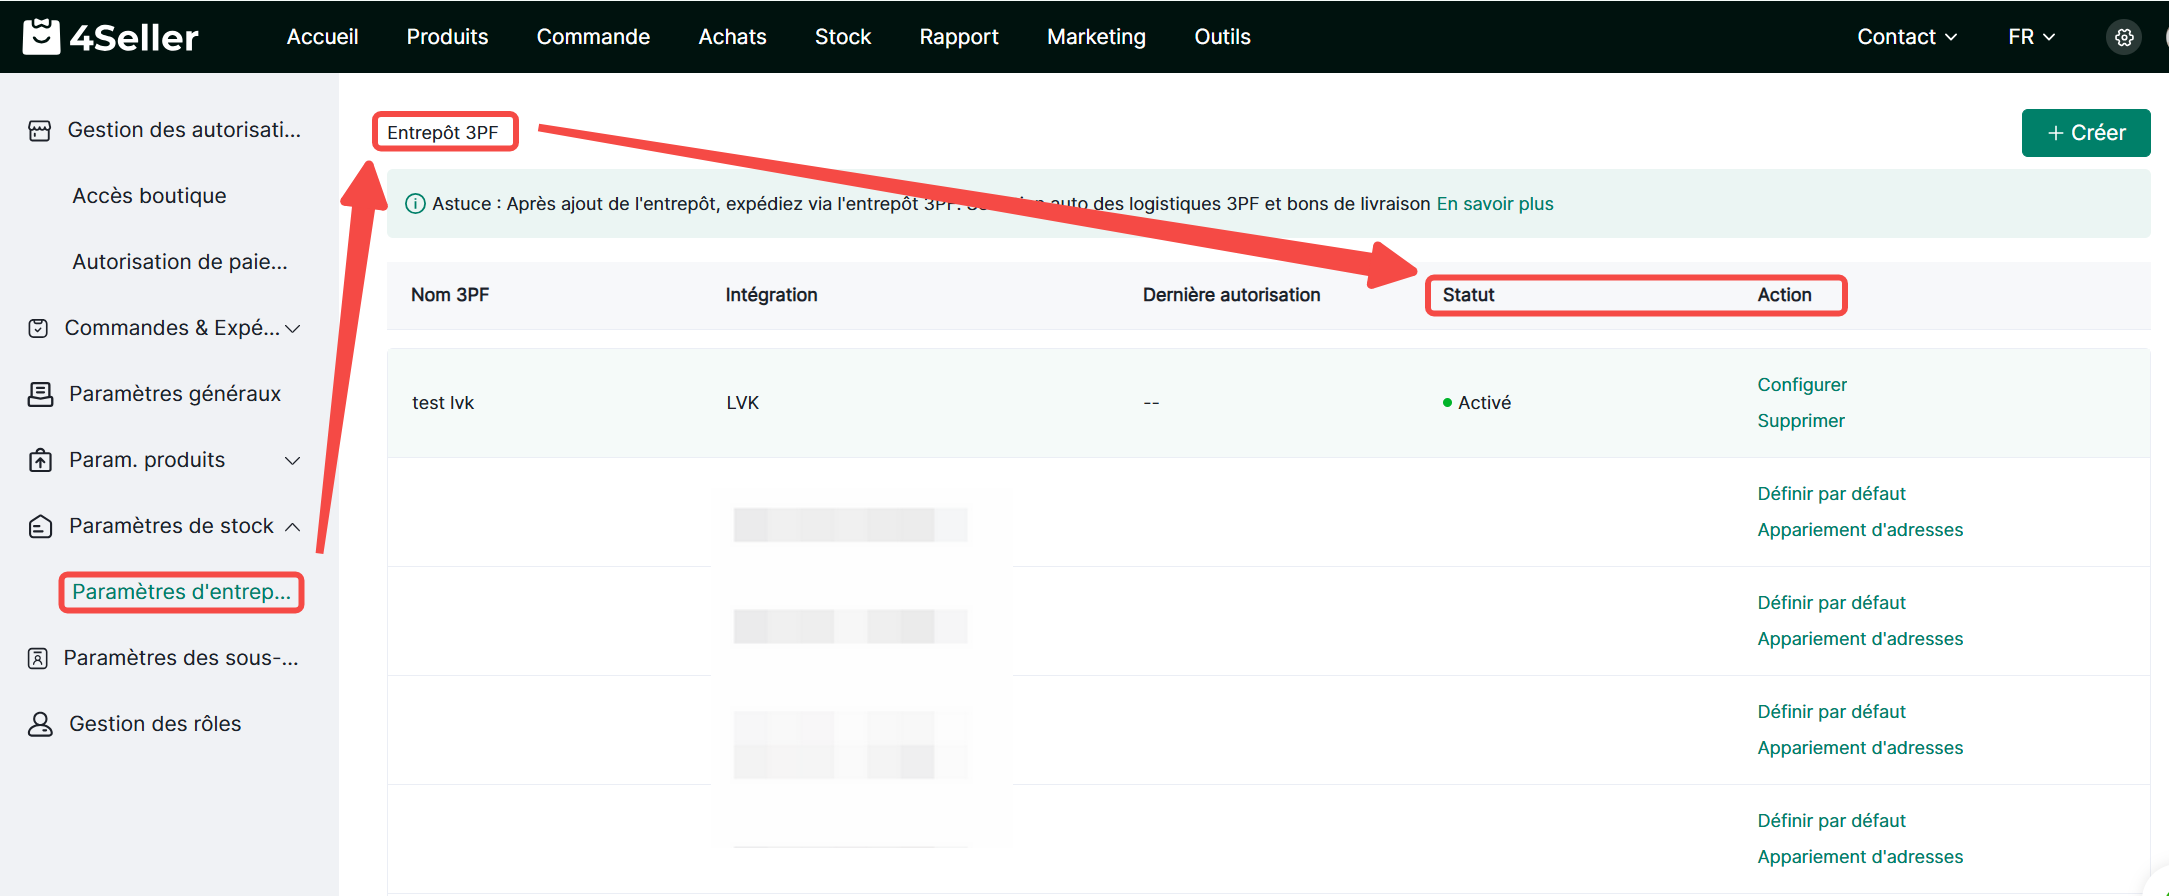Image resolution: width=2169 pixels, height=896 pixels.
Task: Click the Créer button
Action: 2085,133
